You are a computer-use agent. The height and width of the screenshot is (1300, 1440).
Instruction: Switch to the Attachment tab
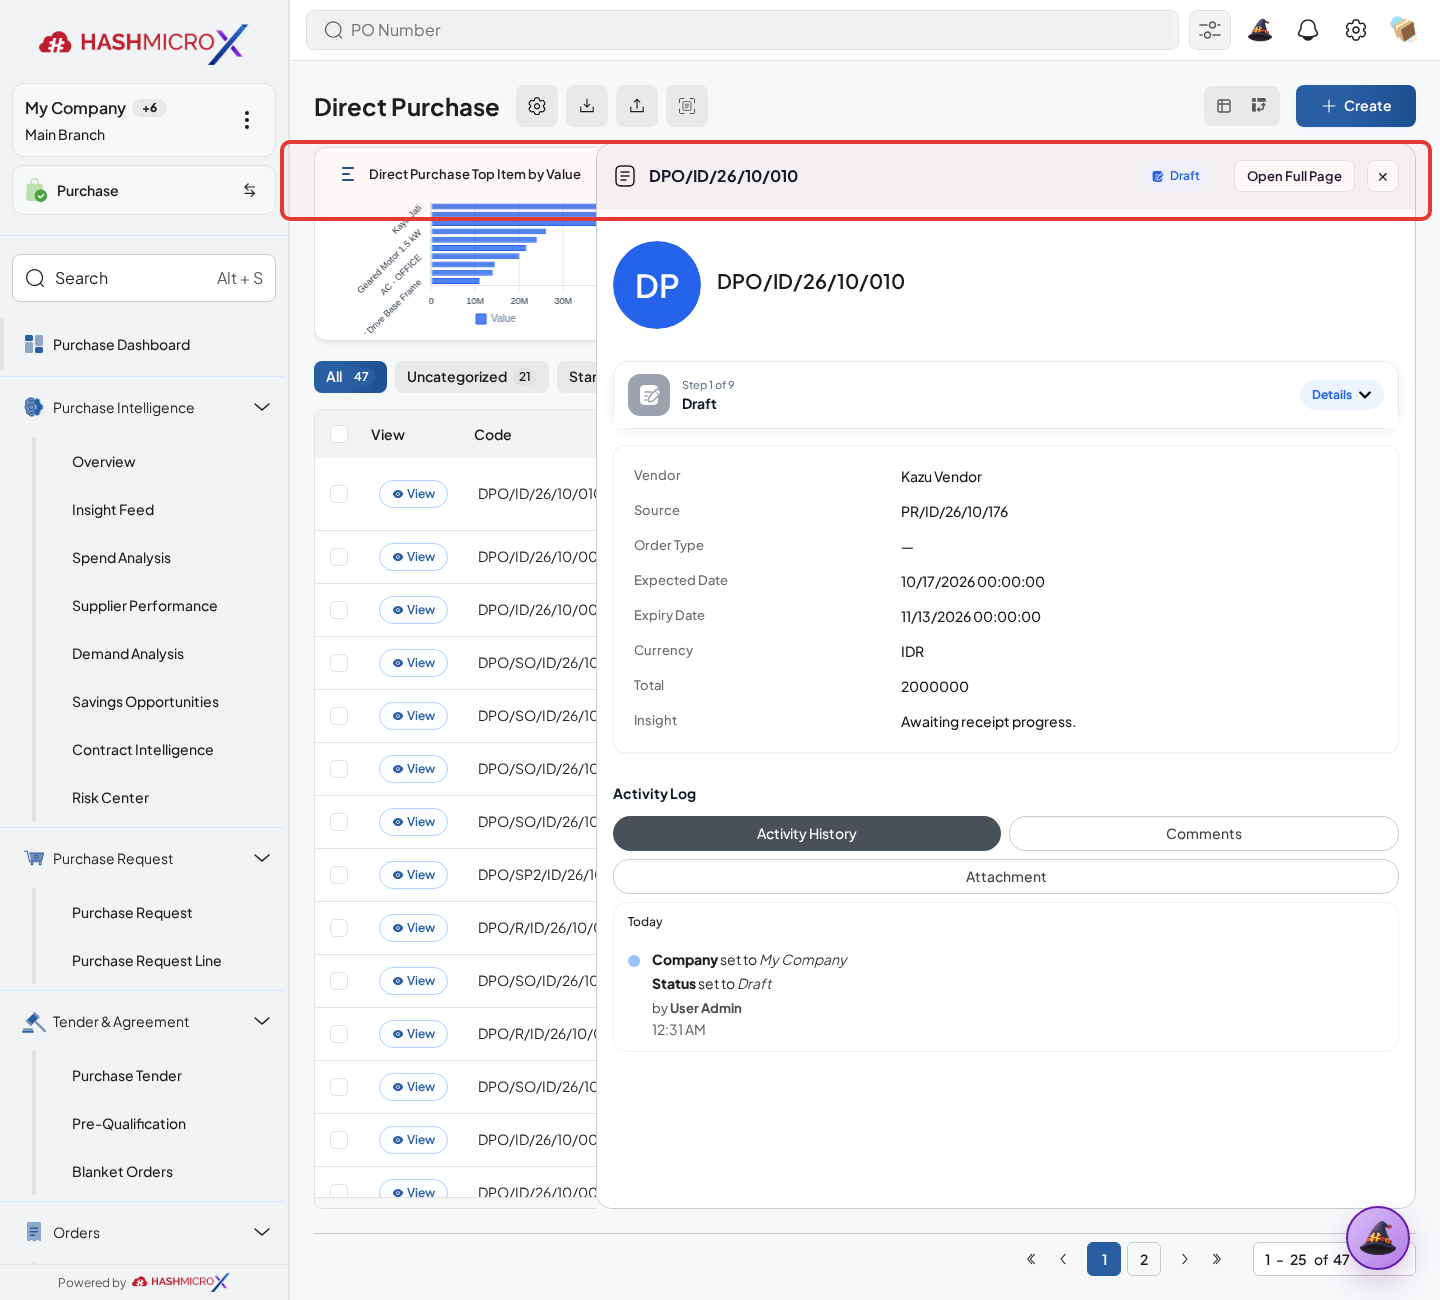pos(1006,877)
